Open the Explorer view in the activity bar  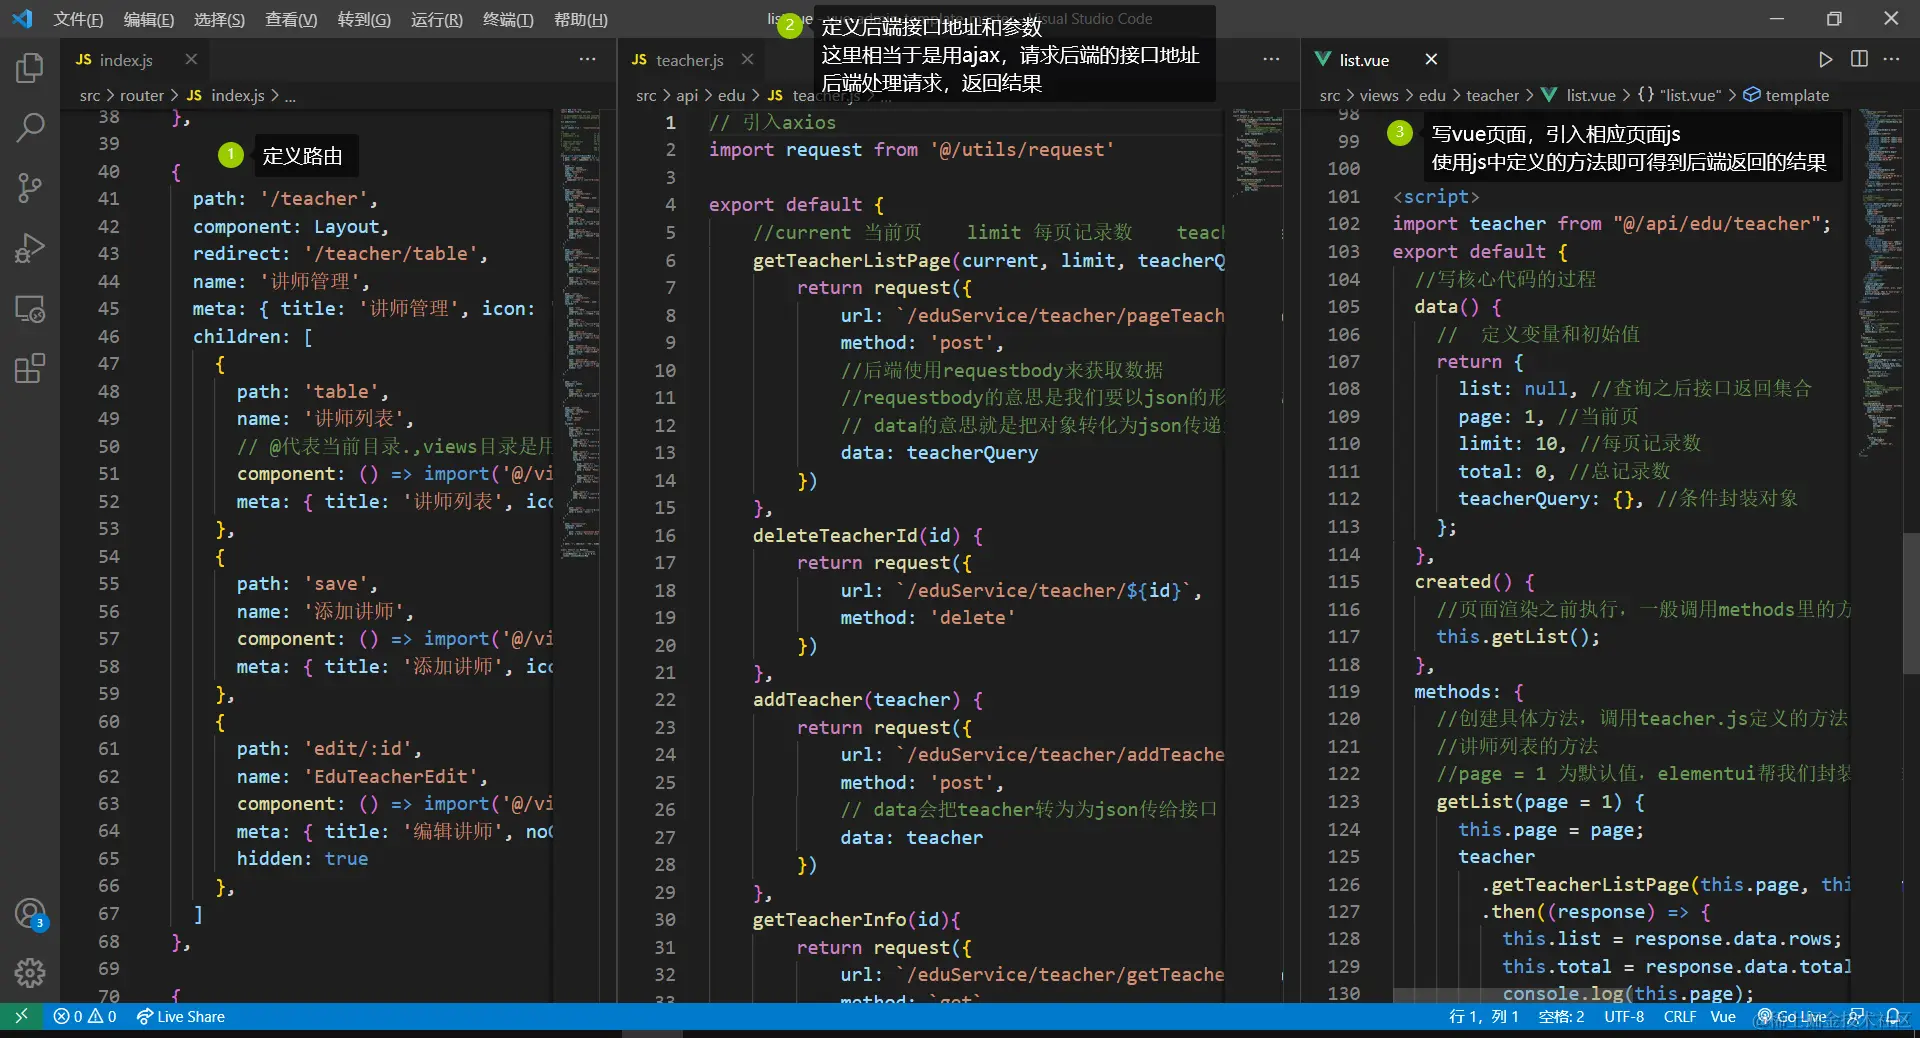(30, 68)
